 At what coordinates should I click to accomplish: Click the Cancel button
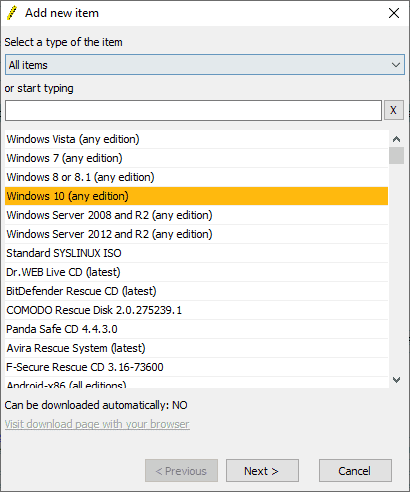pyautogui.click(x=355, y=471)
